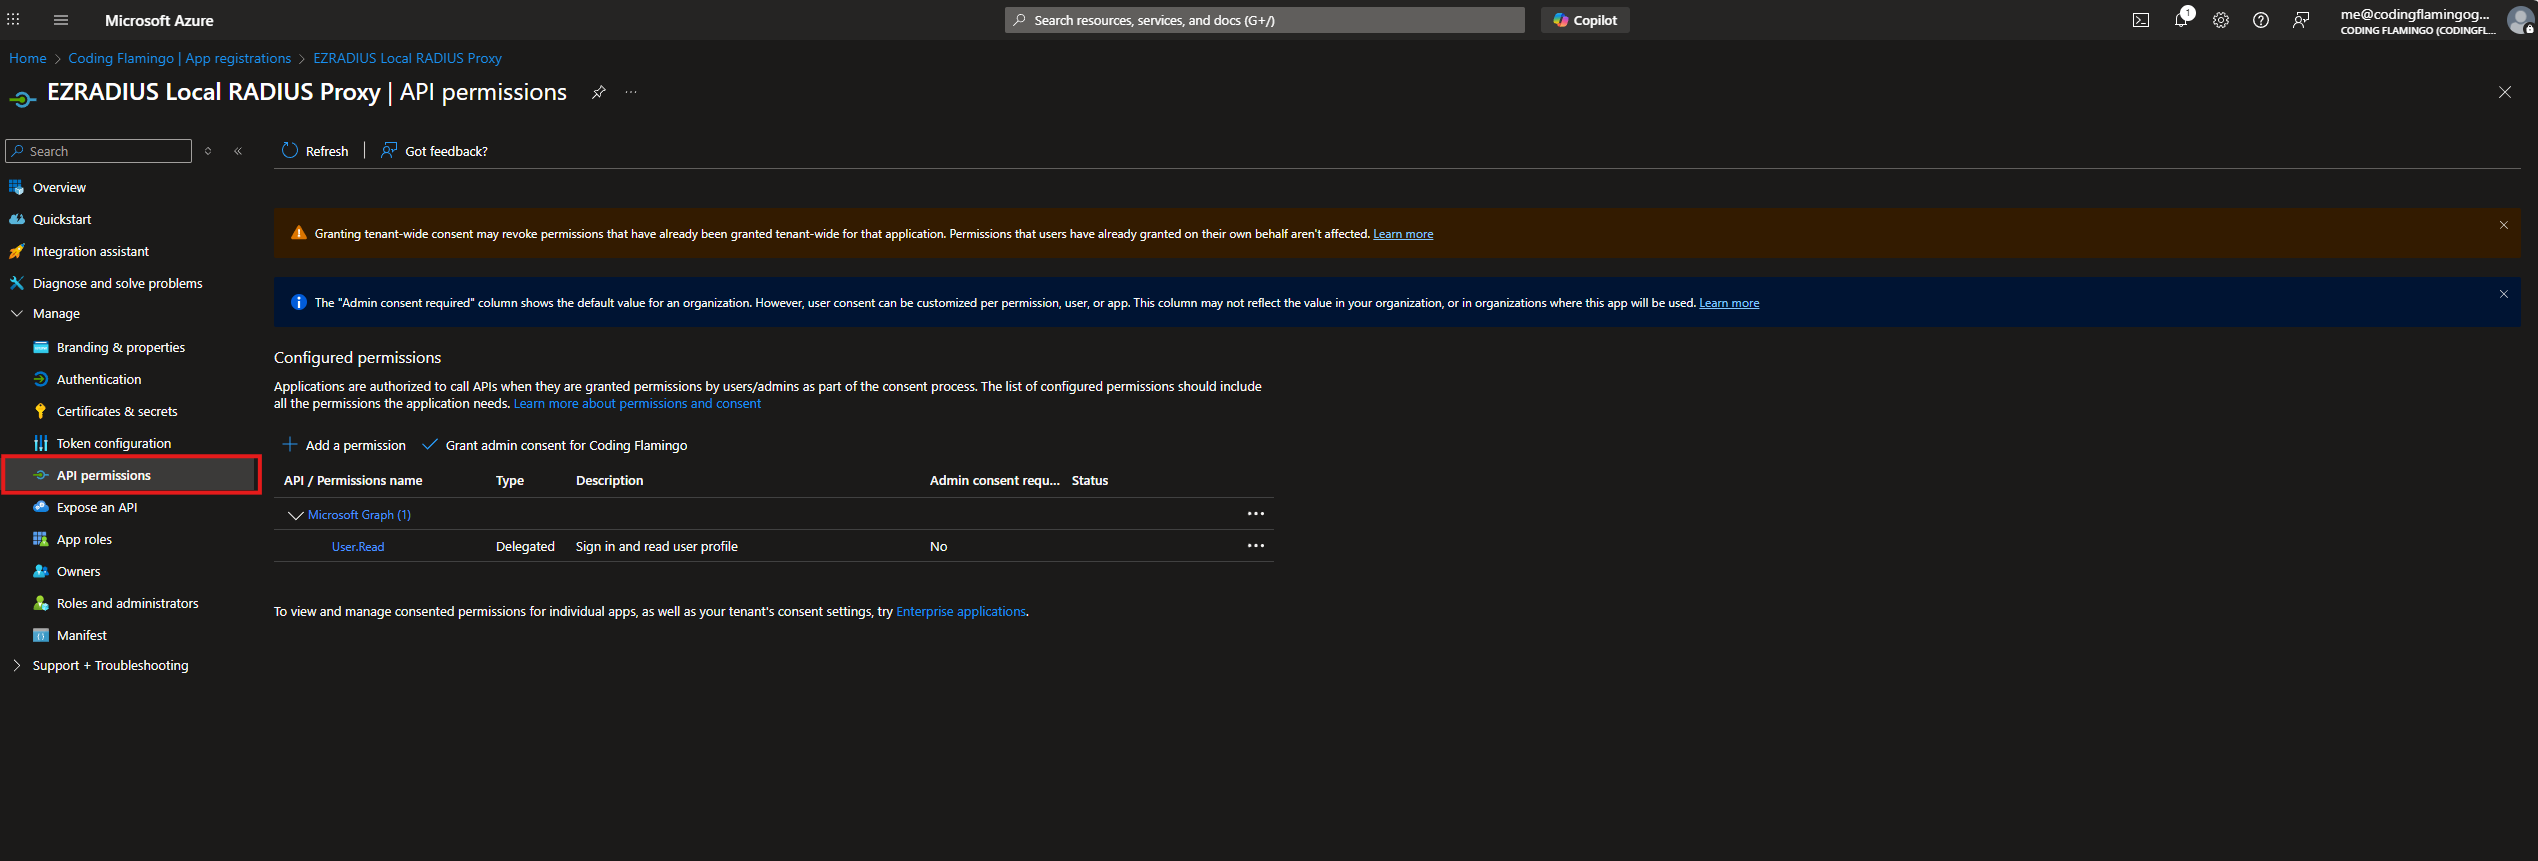Launch Cloud Shell from the top bar
The width and height of the screenshot is (2538, 861).
(2141, 20)
